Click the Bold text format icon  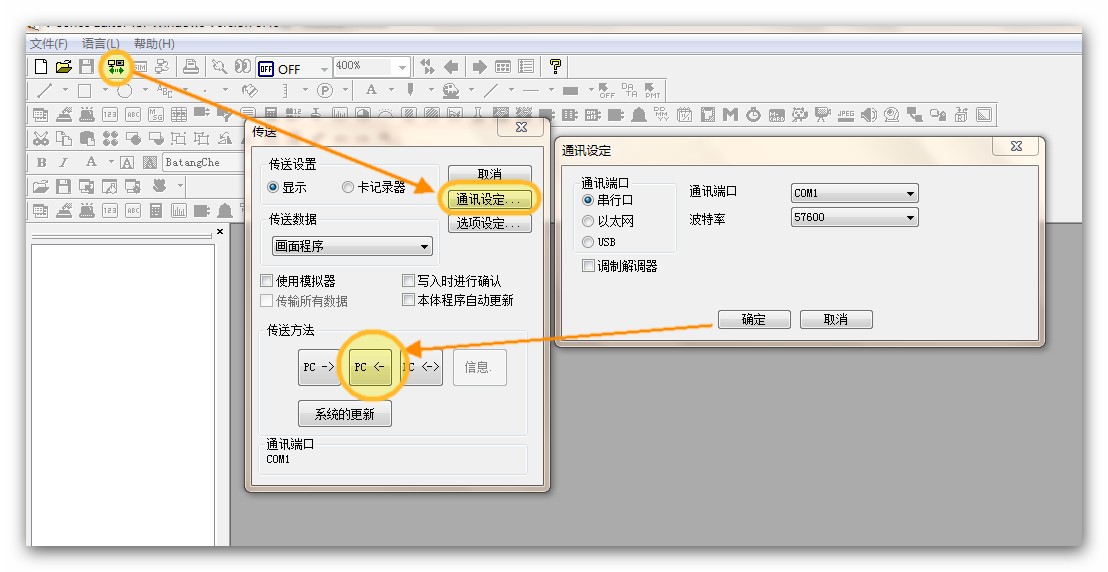tap(41, 162)
